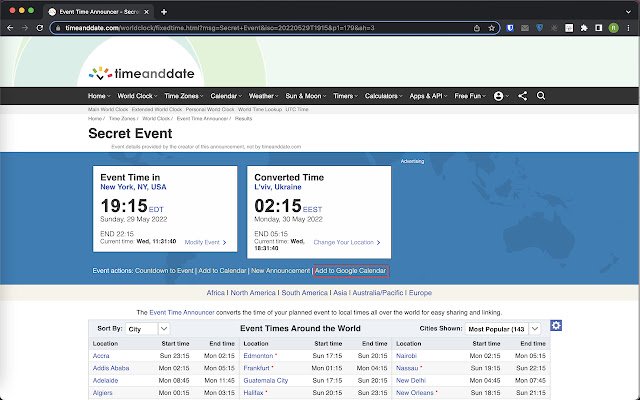Open the World Clock menu
The image size is (640, 400).
coord(137,96)
